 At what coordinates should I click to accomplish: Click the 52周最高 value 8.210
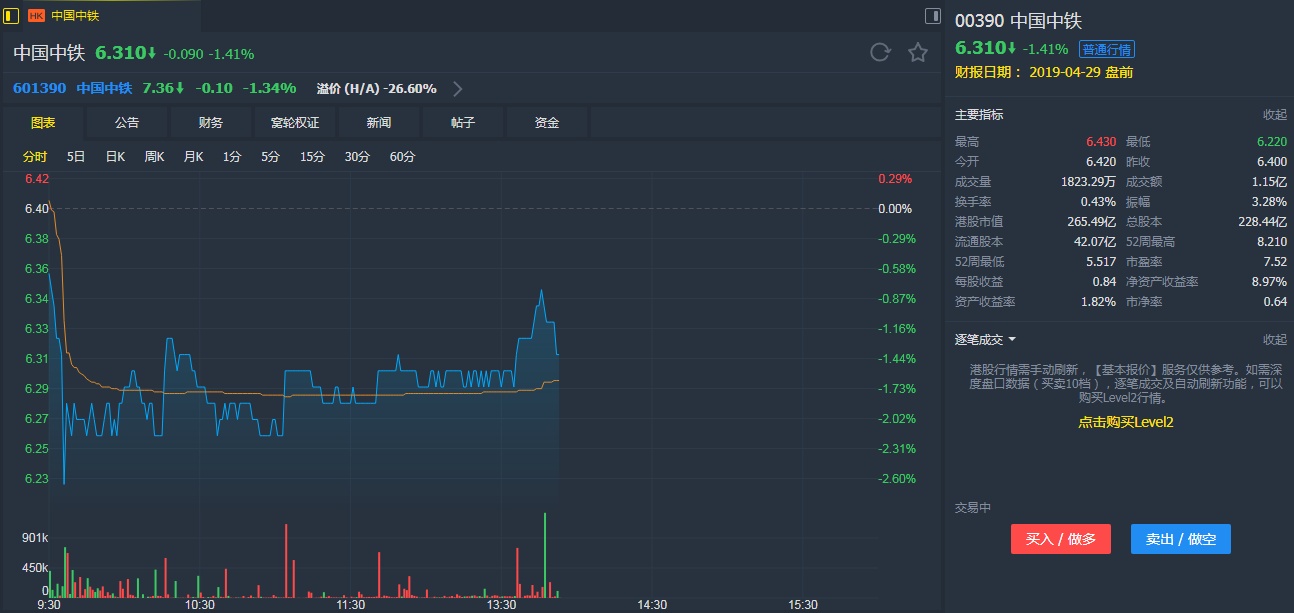pos(1272,242)
